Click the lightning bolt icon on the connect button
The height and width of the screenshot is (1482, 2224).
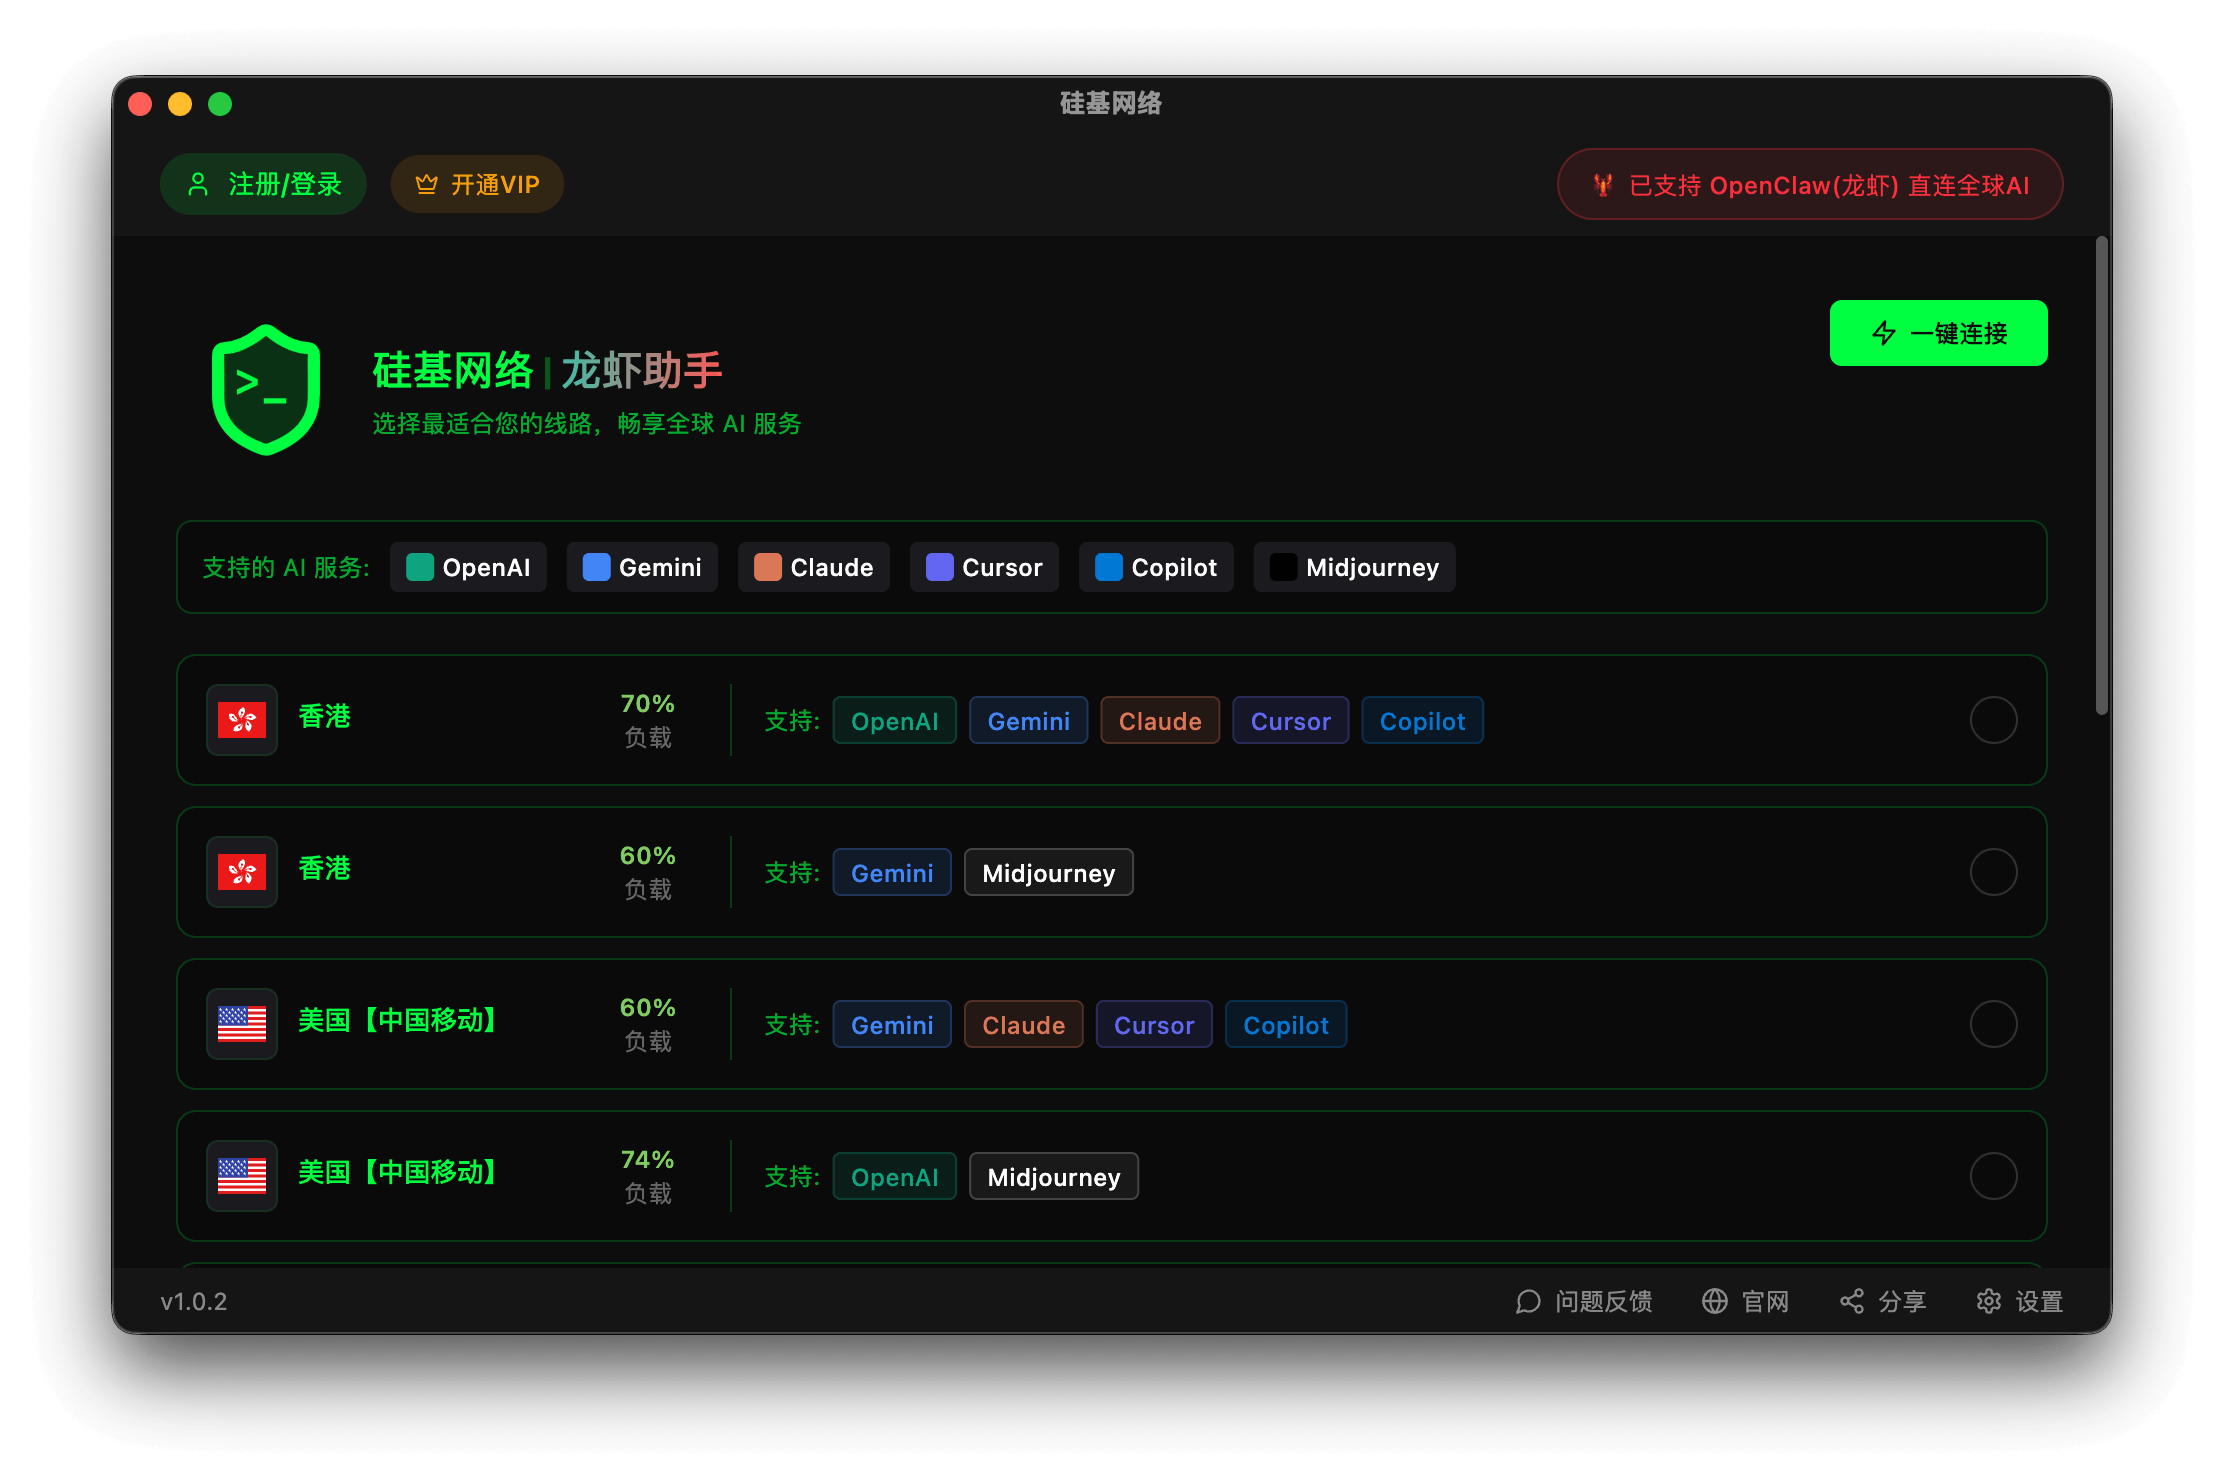[x=1884, y=333]
